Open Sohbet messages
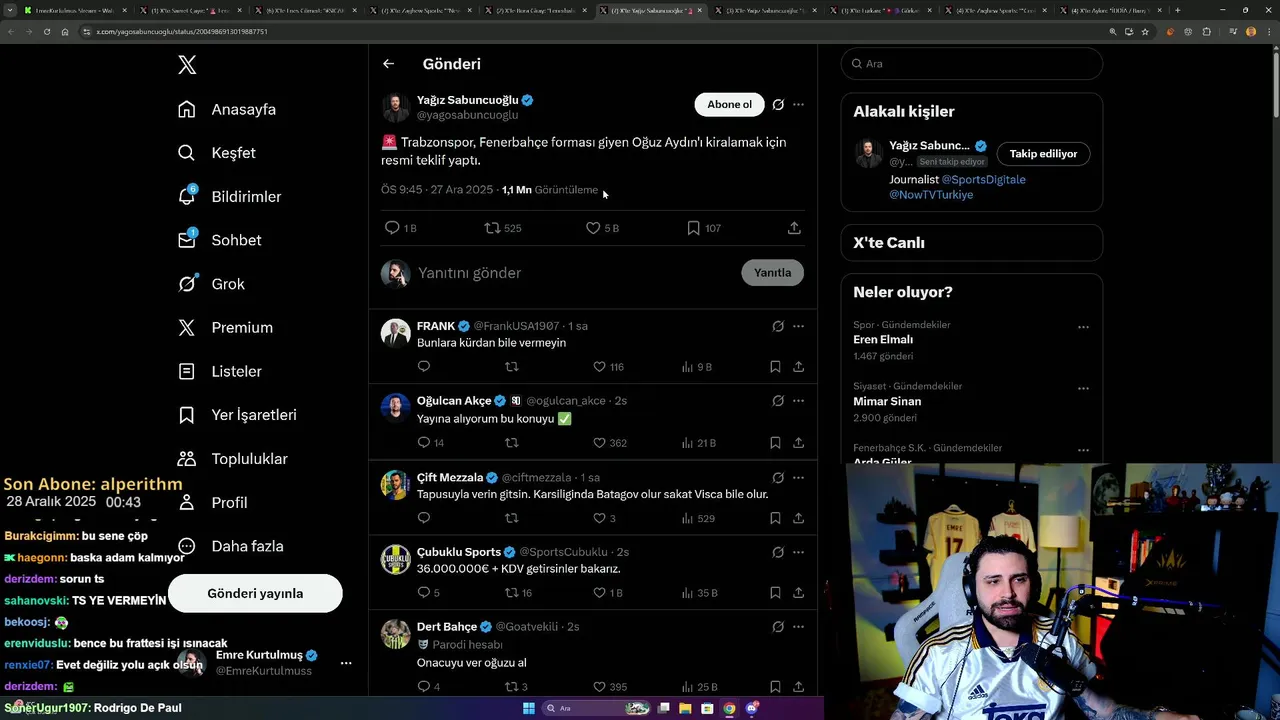The width and height of the screenshot is (1280, 720). click(219, 240)
